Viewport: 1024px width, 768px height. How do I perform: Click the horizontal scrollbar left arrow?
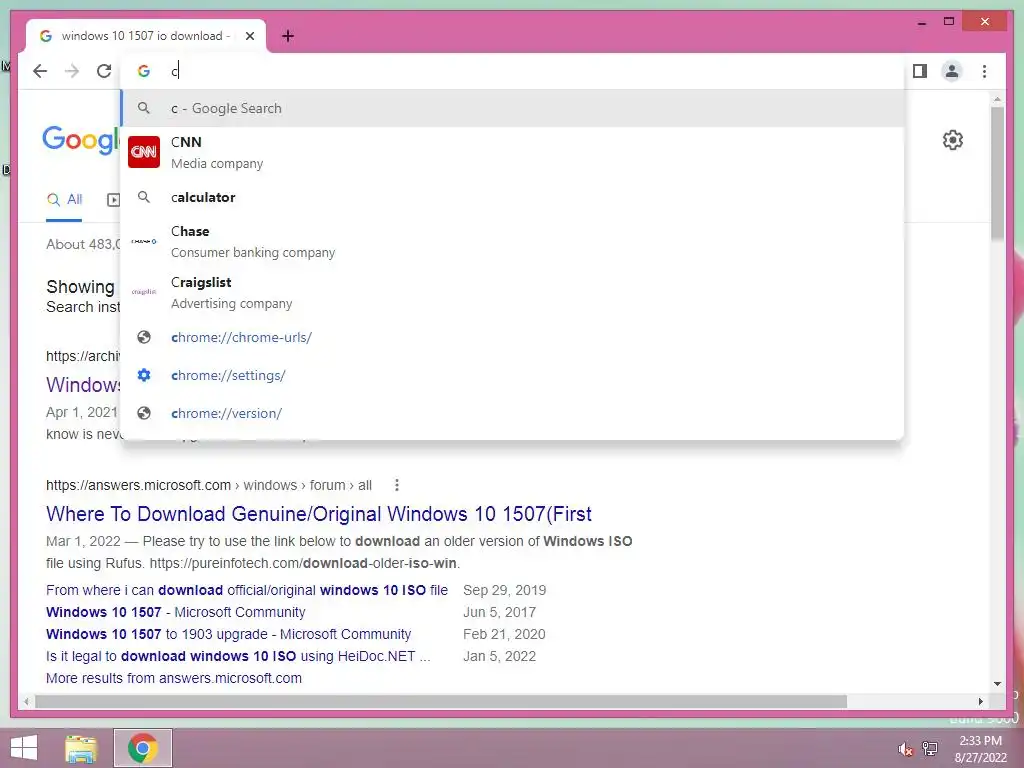coord(26,701)
